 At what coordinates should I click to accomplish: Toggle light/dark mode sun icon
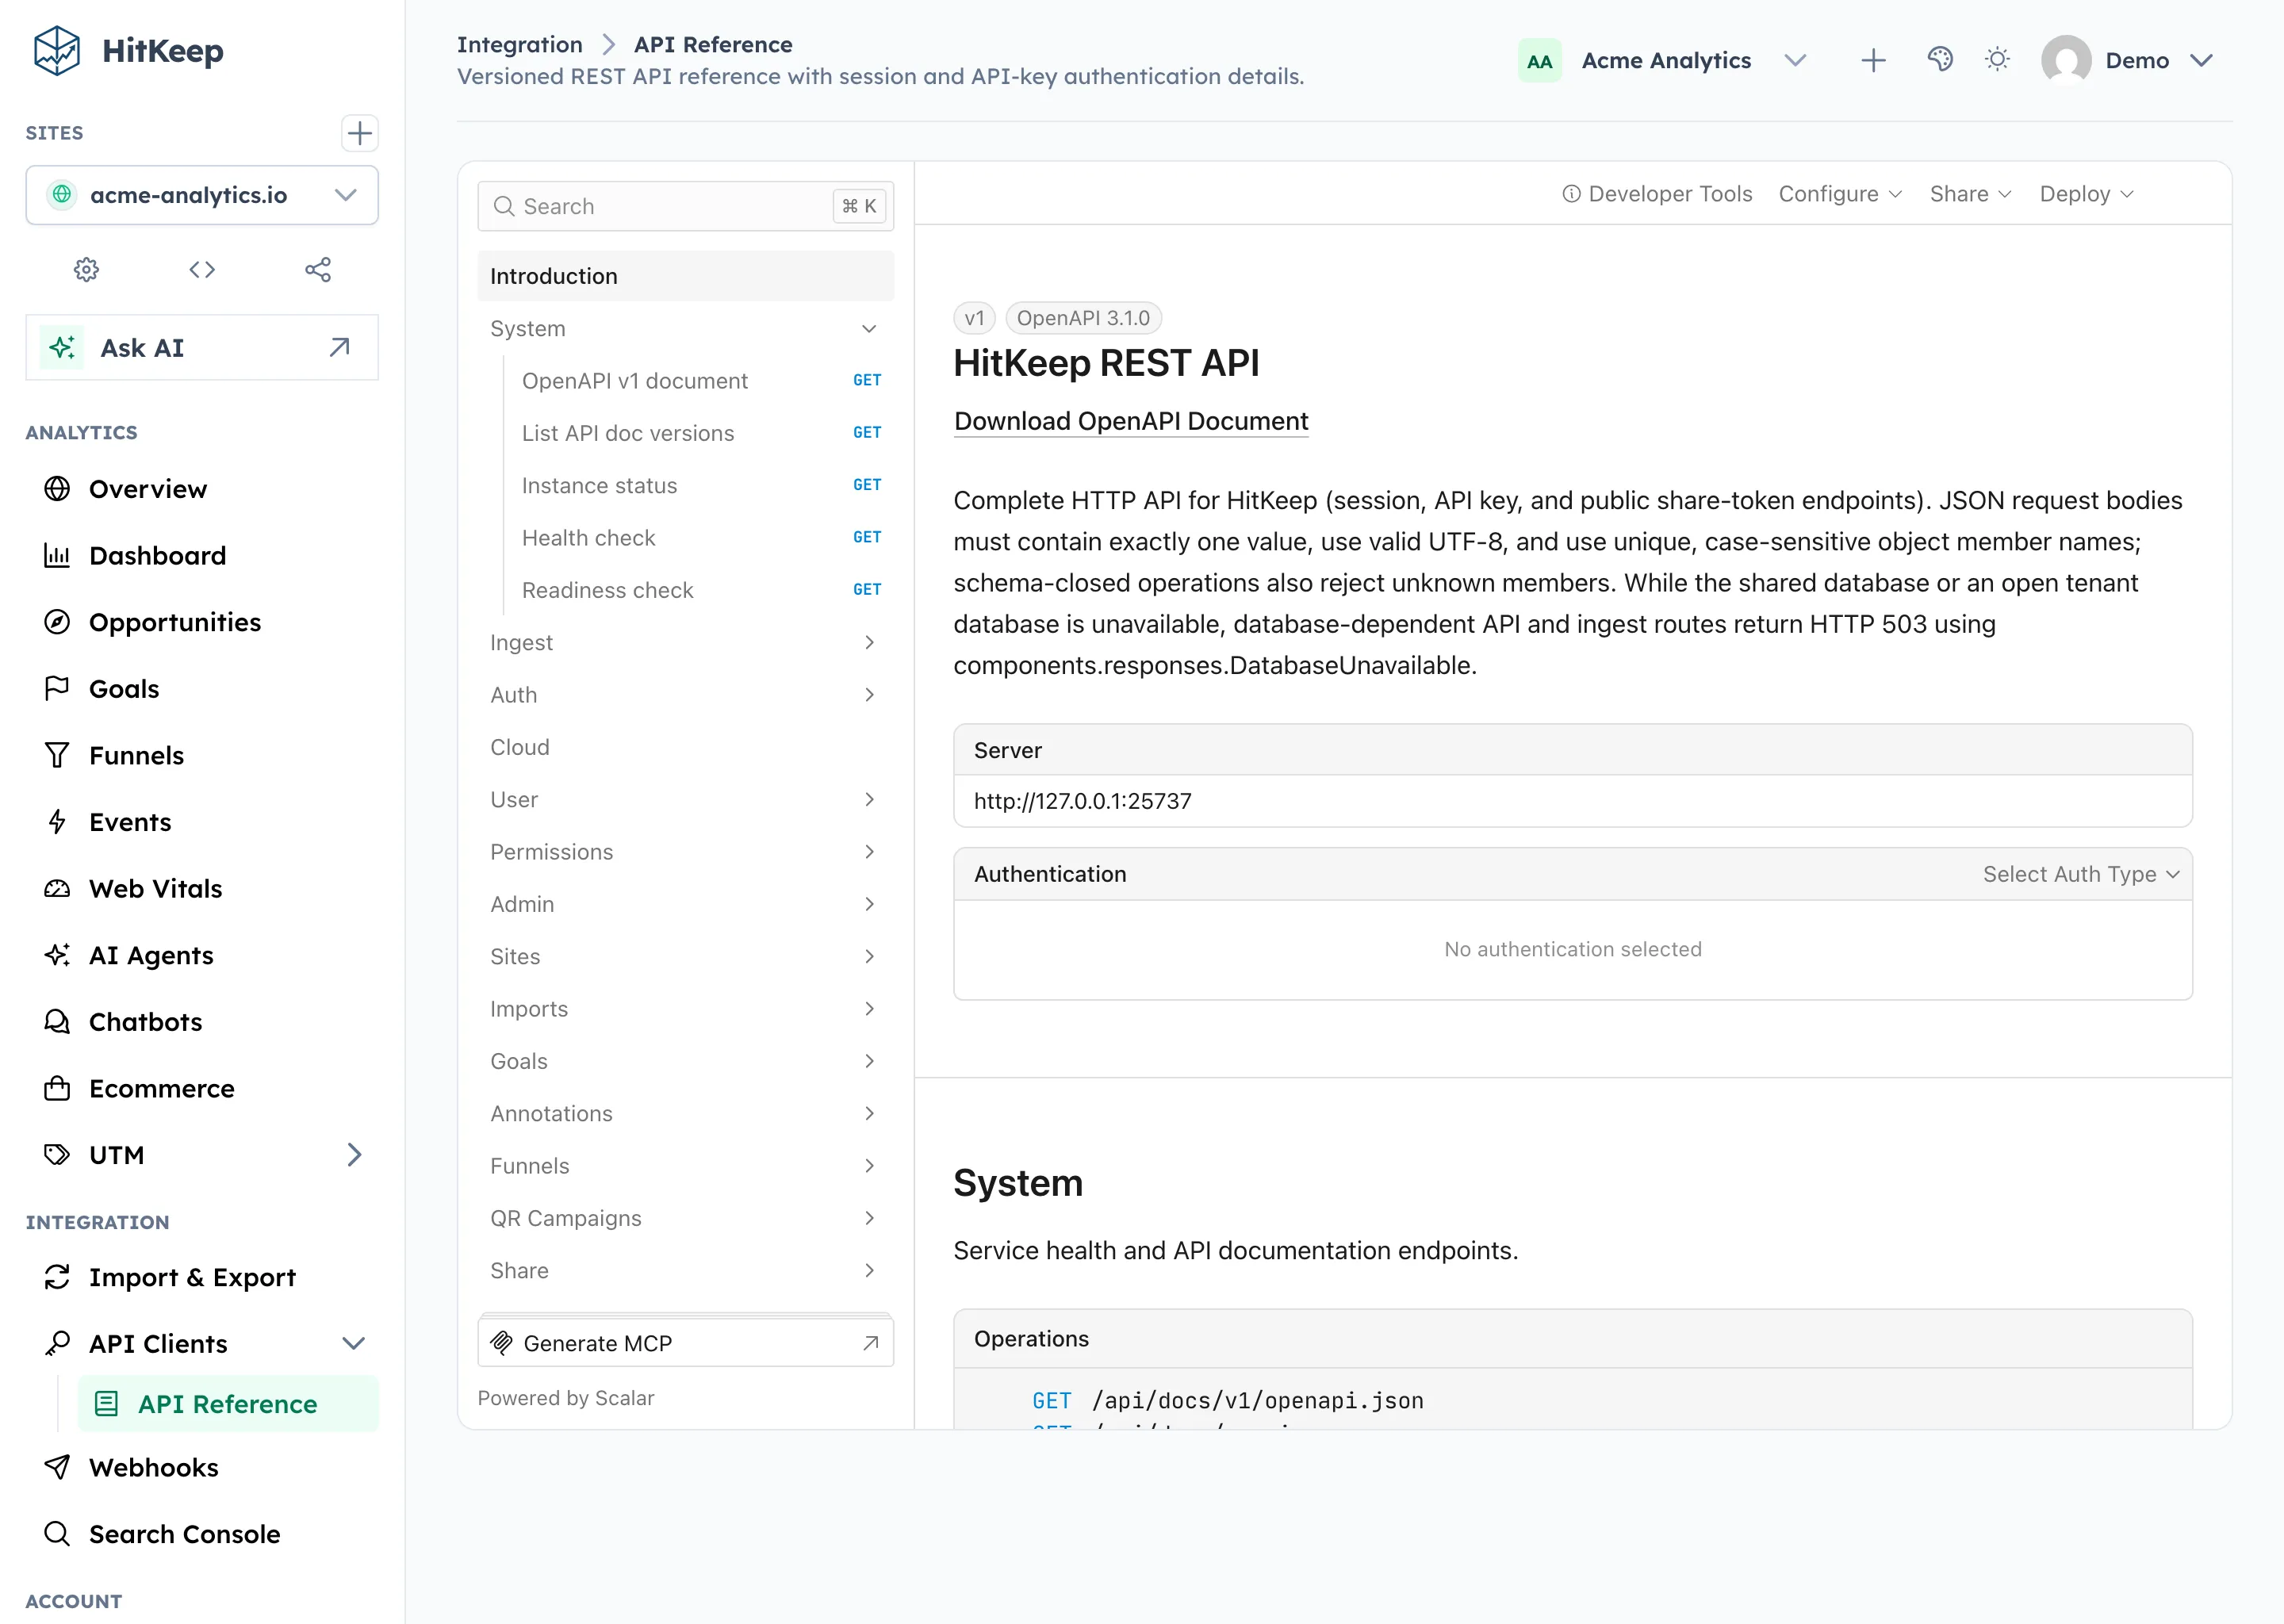(1998, 60)
